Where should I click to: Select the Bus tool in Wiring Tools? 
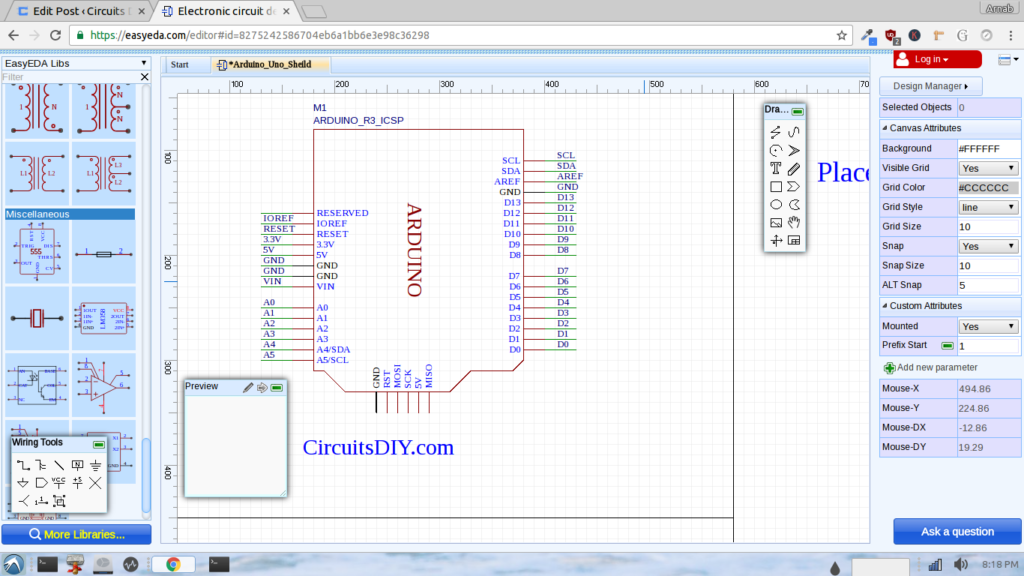click(x=41, y=465)
